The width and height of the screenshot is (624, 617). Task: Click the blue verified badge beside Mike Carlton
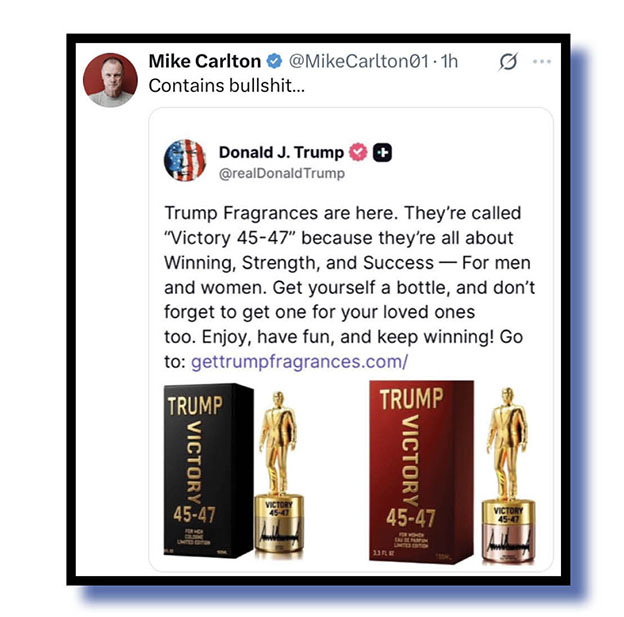(274, 61)
